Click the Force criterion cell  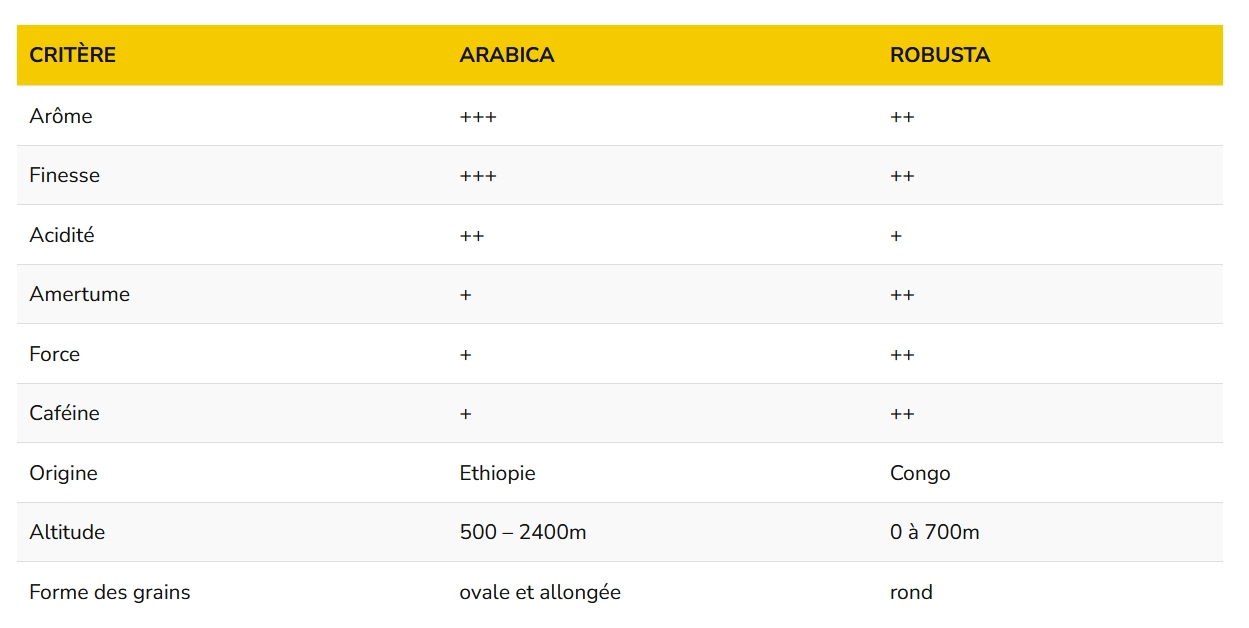pos(55,354)
